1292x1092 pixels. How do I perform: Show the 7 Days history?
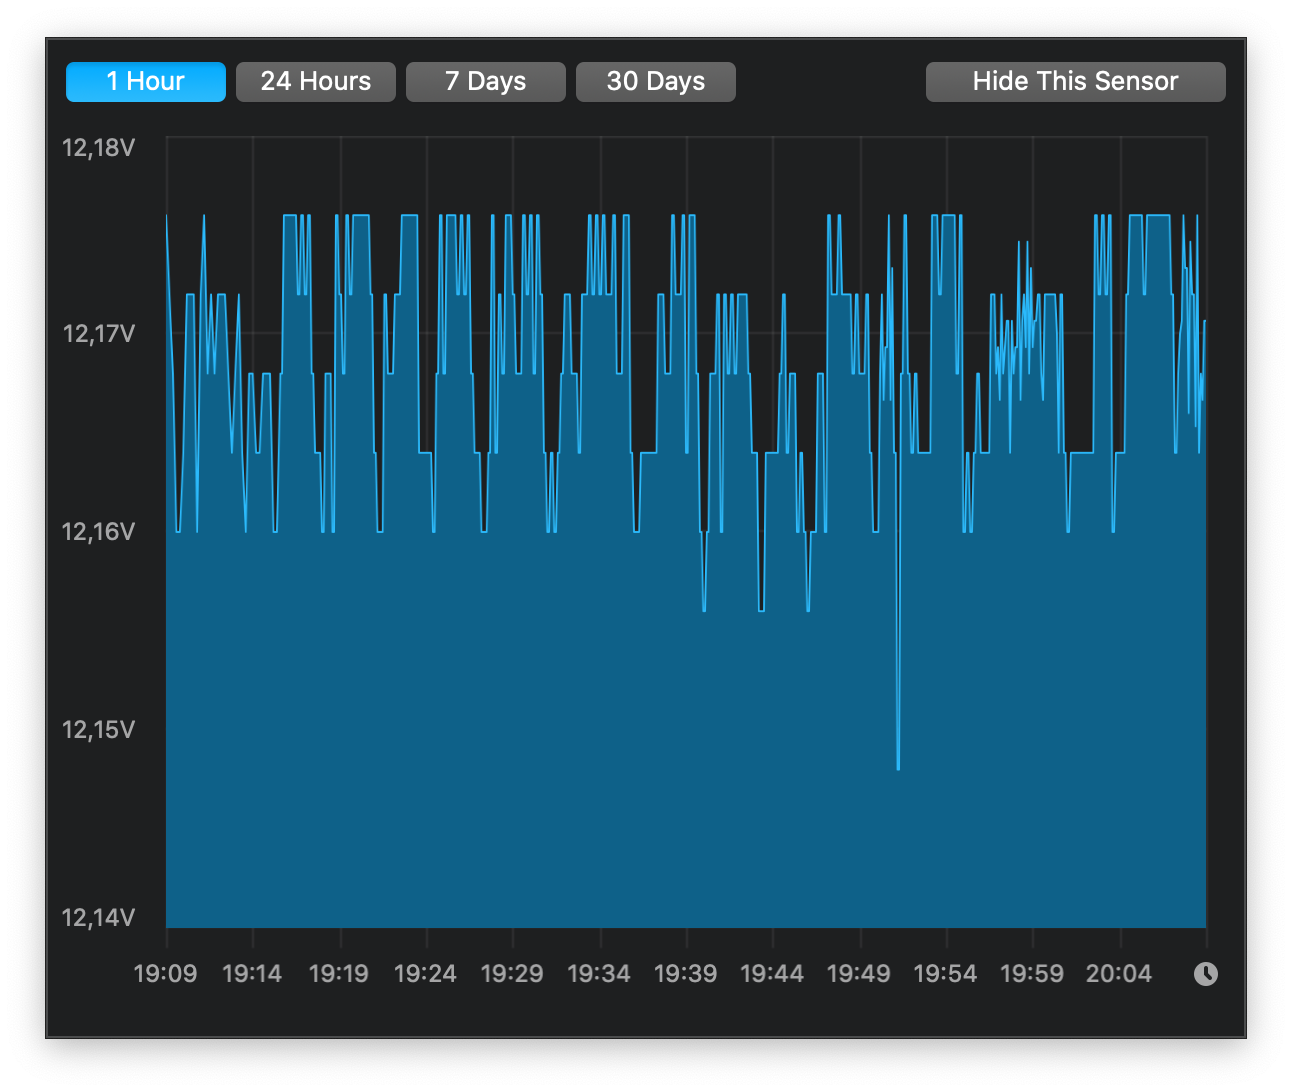pos(486,82)
